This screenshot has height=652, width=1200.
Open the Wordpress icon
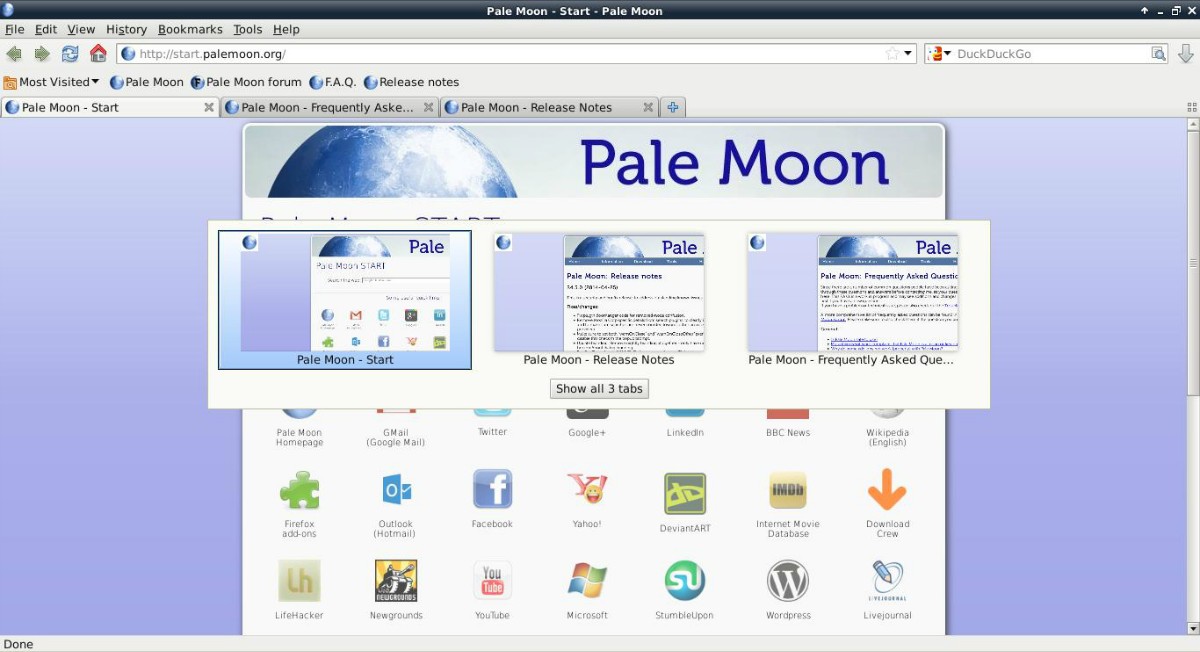(x=788, y=581)
